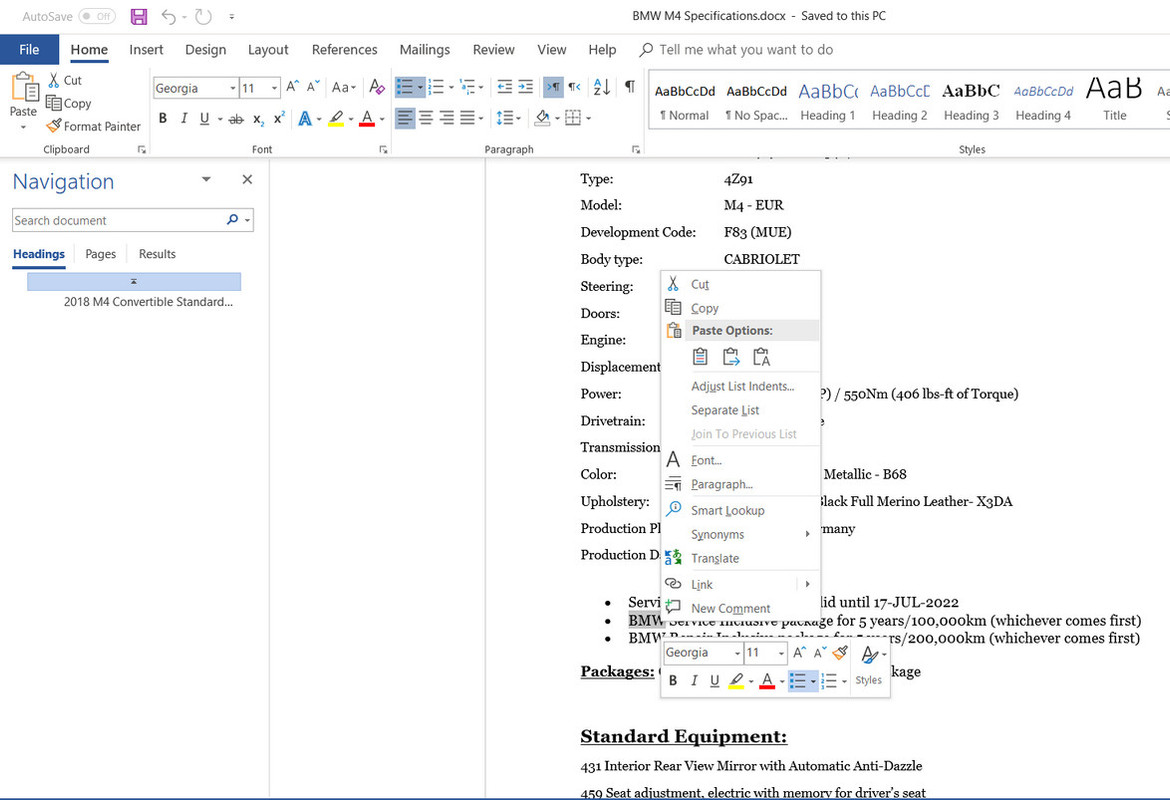Screen dimensions: 1170x800
Task: Toggle left-to-right text direction
Action: pos(553,87)
